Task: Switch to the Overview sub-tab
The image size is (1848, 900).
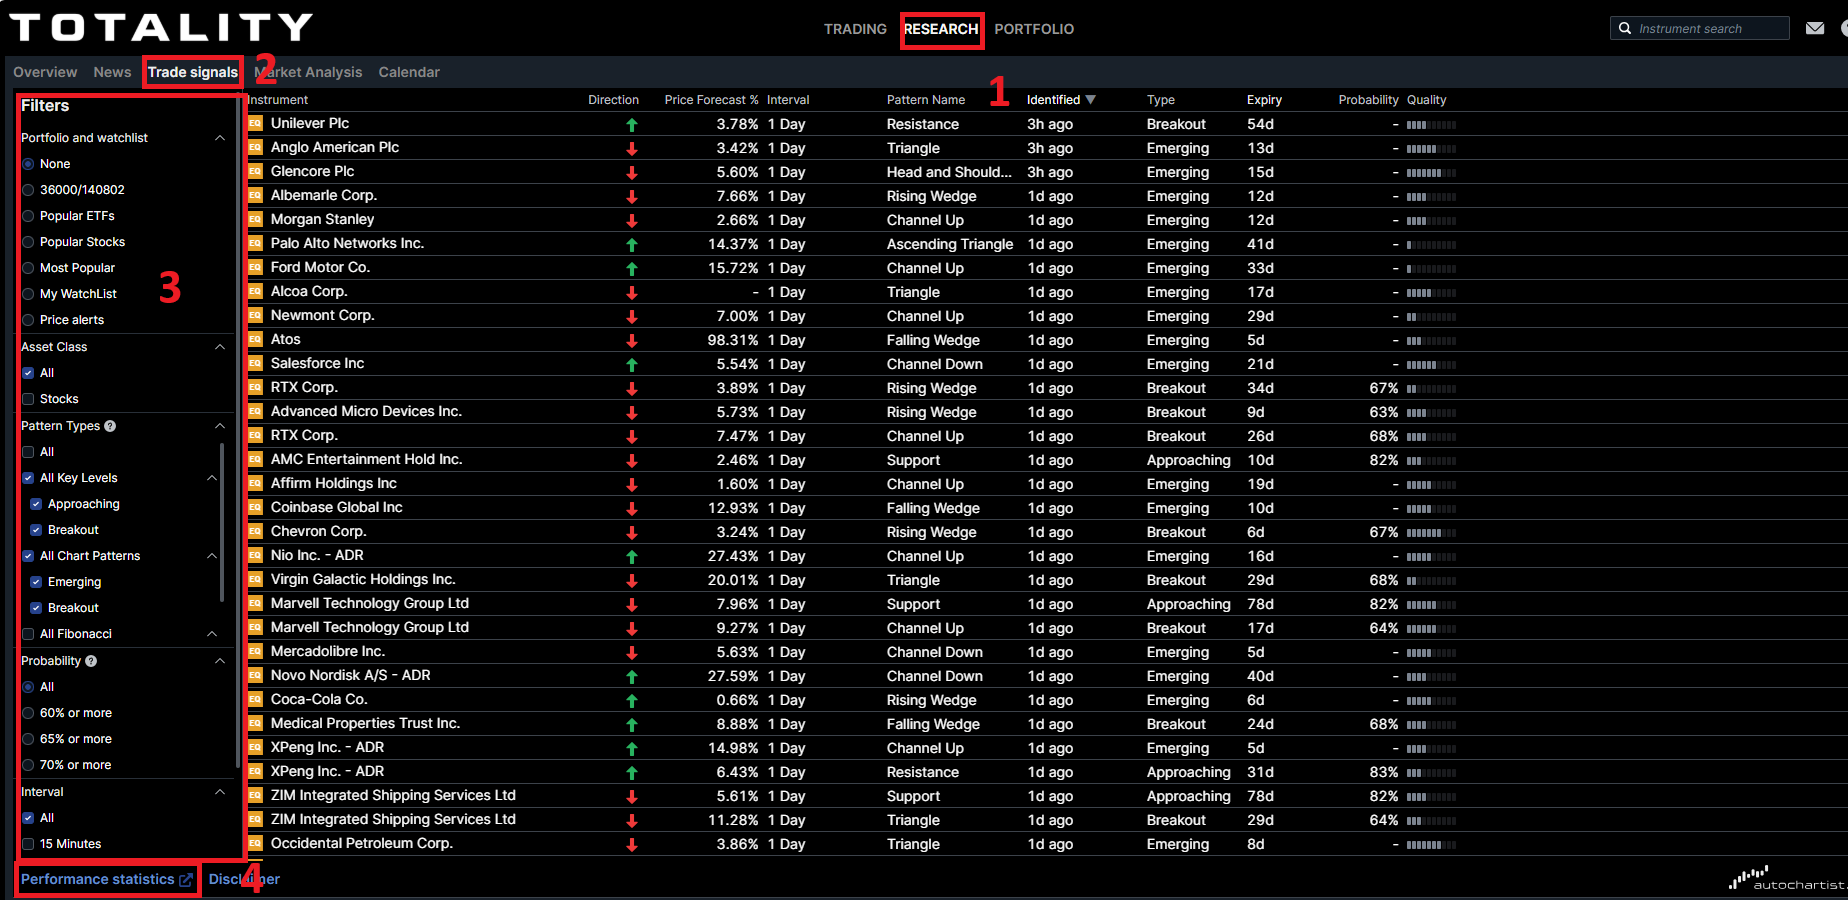Action: pos(45,72)
